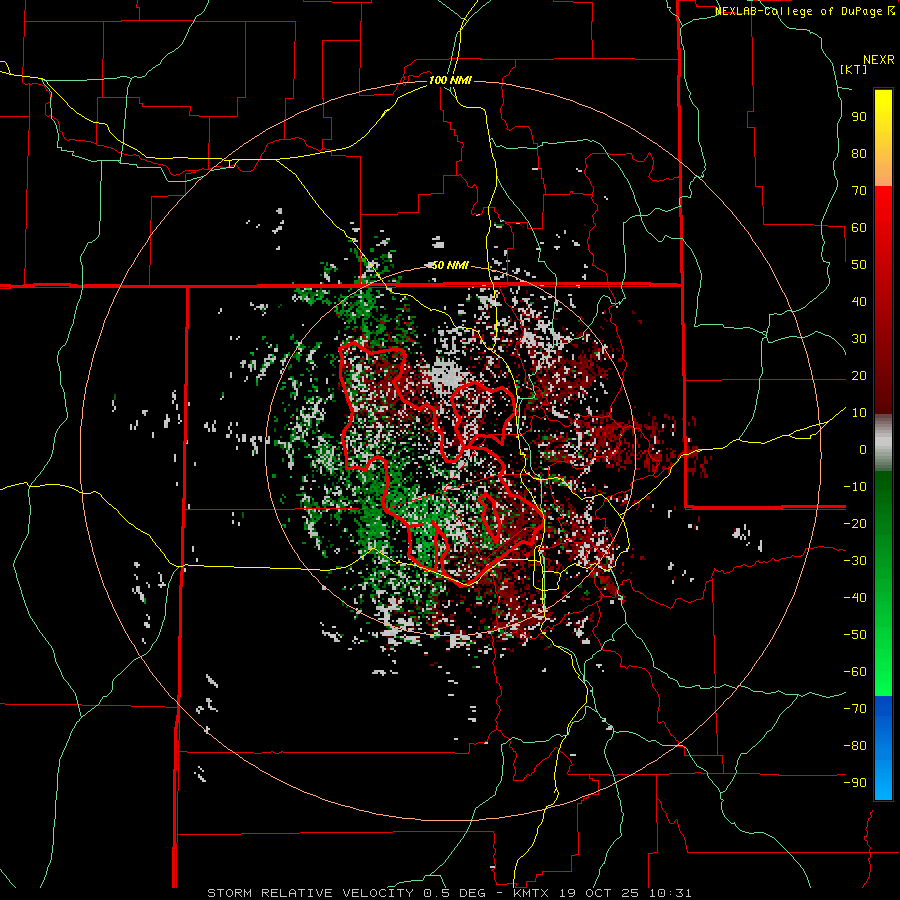Screen dimensions: 900x900
Task: Select the 10 value on the velocity scale
Action: click(x=859, y=413)
